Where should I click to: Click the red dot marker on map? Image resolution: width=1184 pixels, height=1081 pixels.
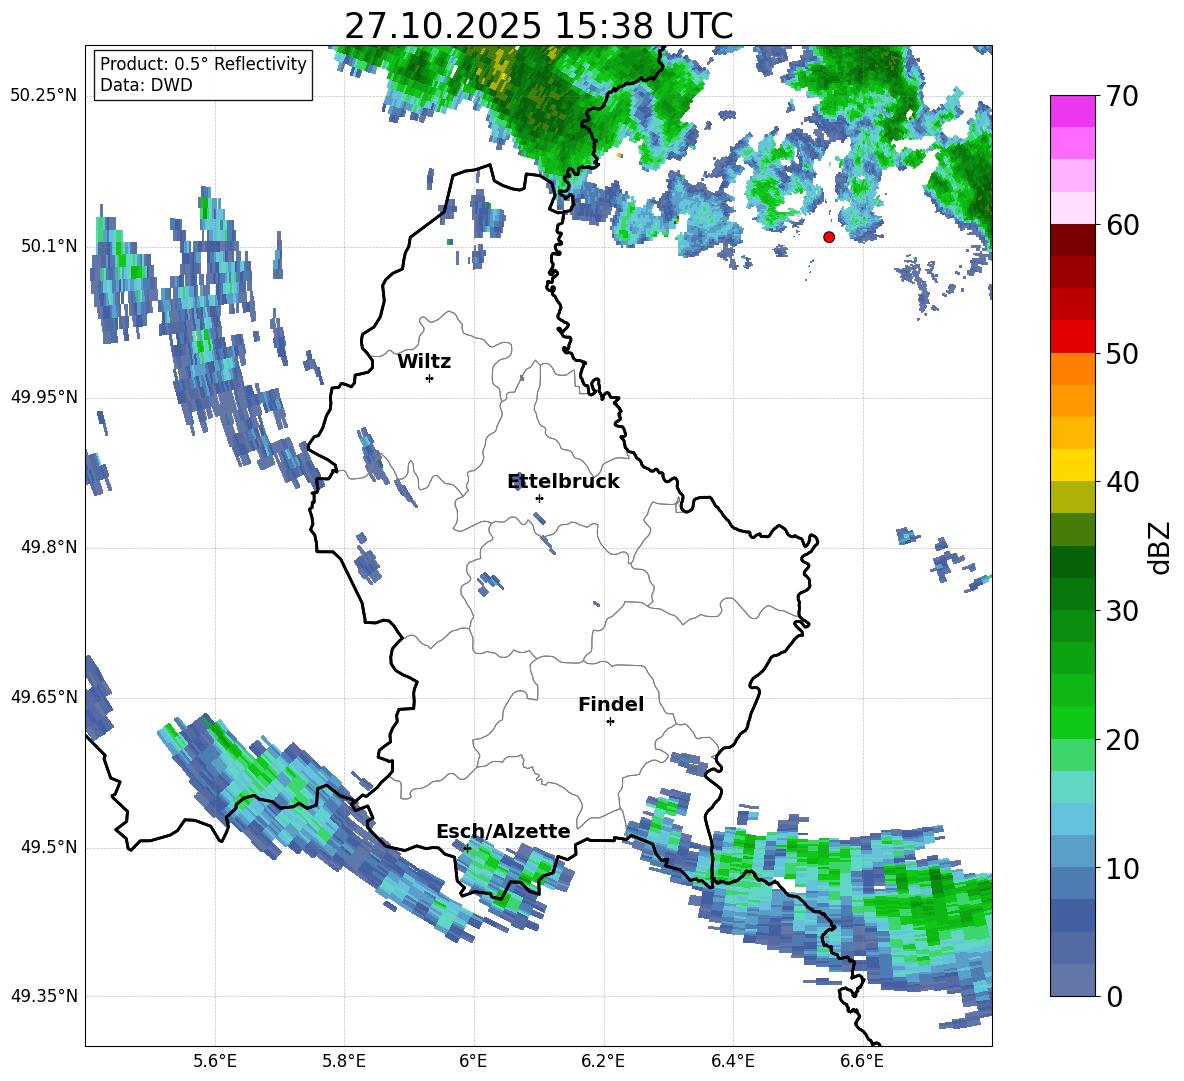click(x=829, y=237)
